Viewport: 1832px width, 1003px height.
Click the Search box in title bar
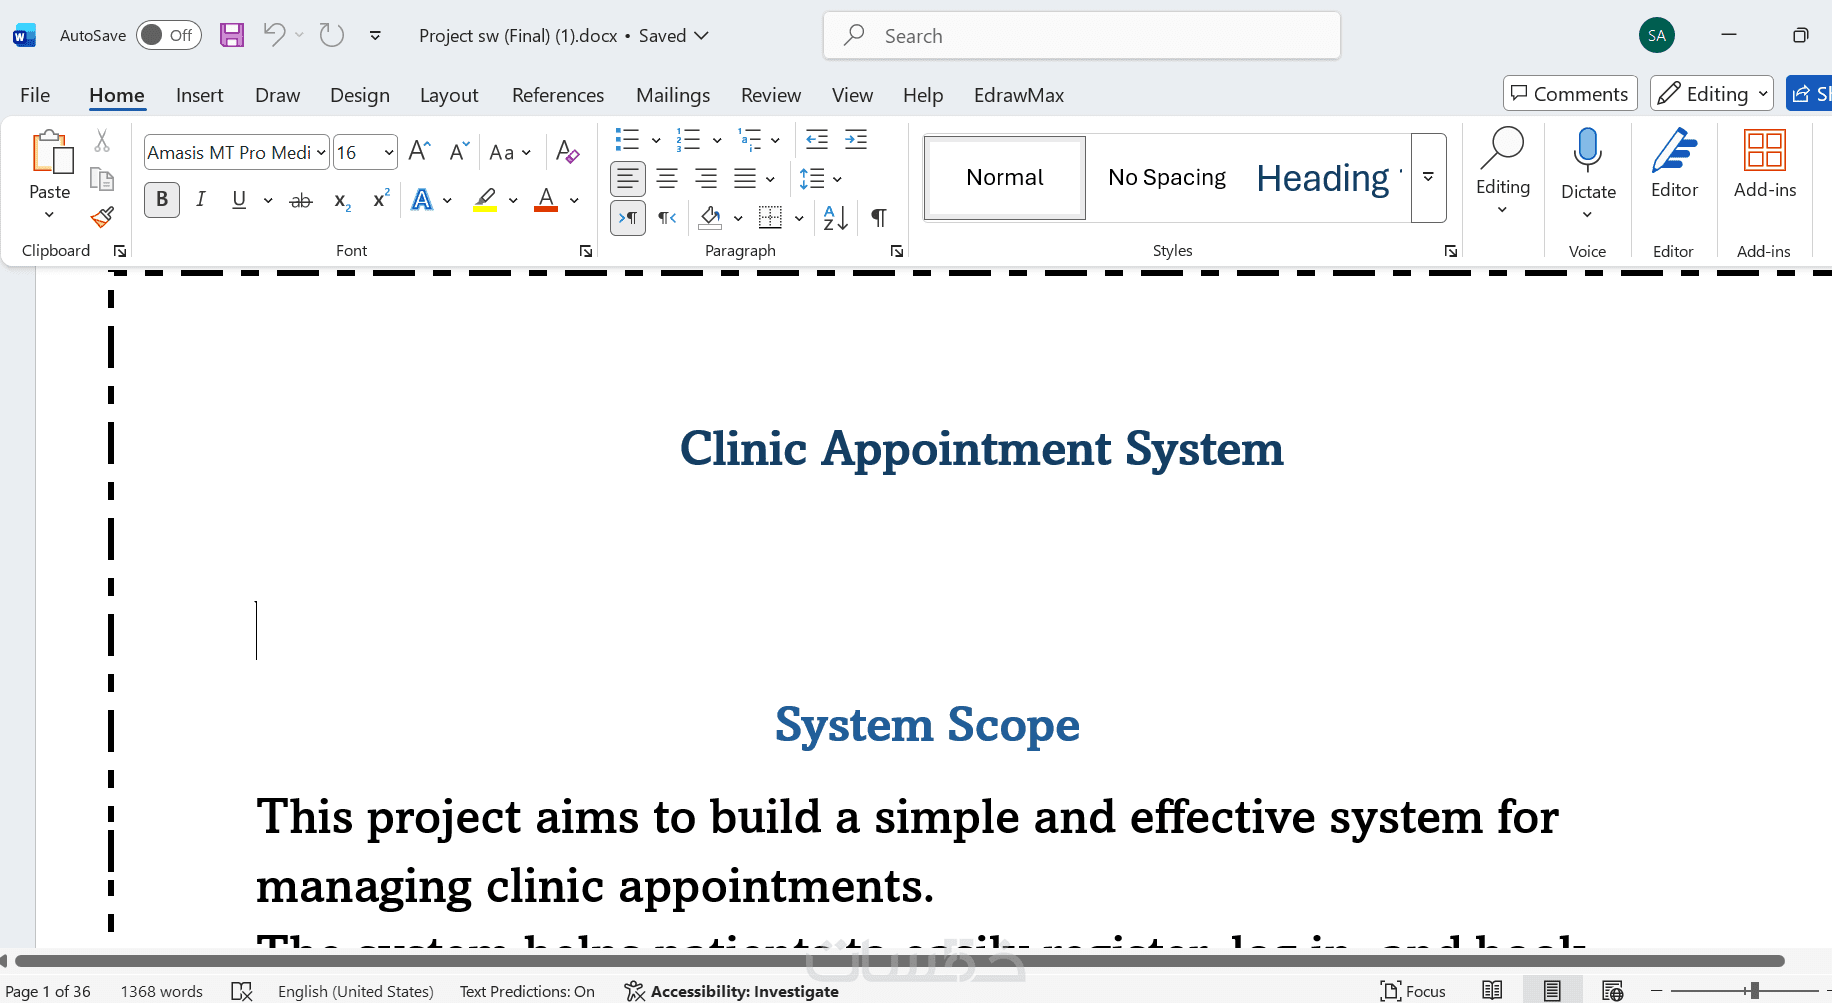pyautogui.click(x=1082, y=36)
